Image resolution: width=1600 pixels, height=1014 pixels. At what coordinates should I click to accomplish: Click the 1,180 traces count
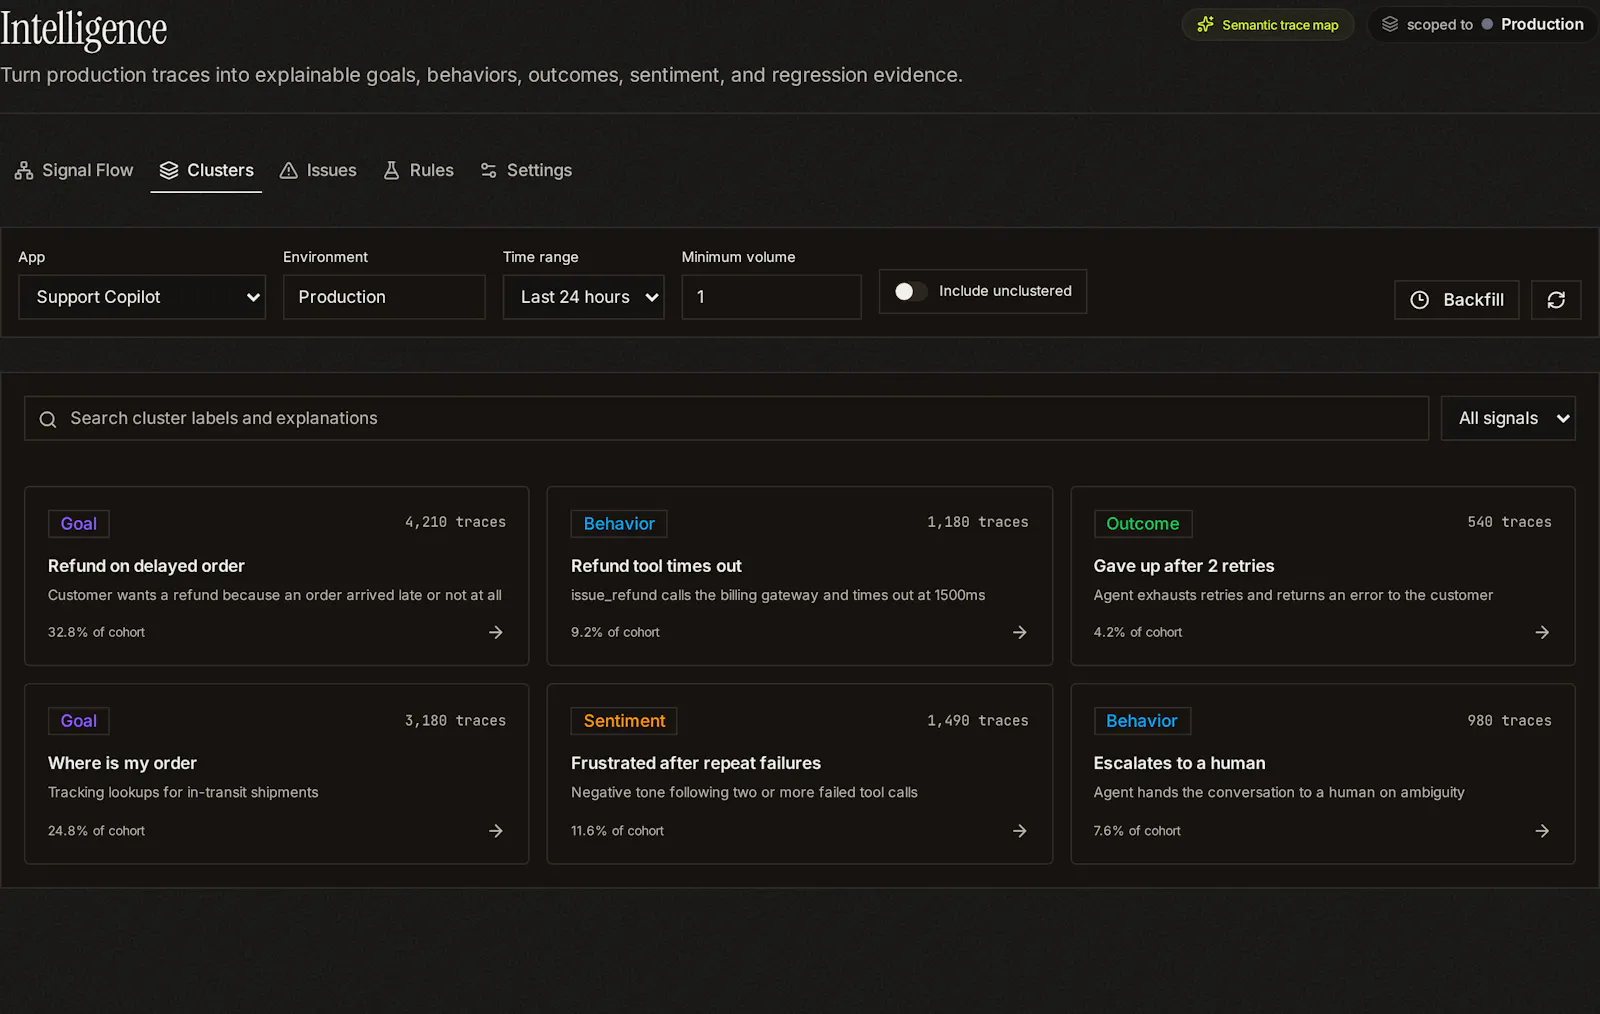977,522
